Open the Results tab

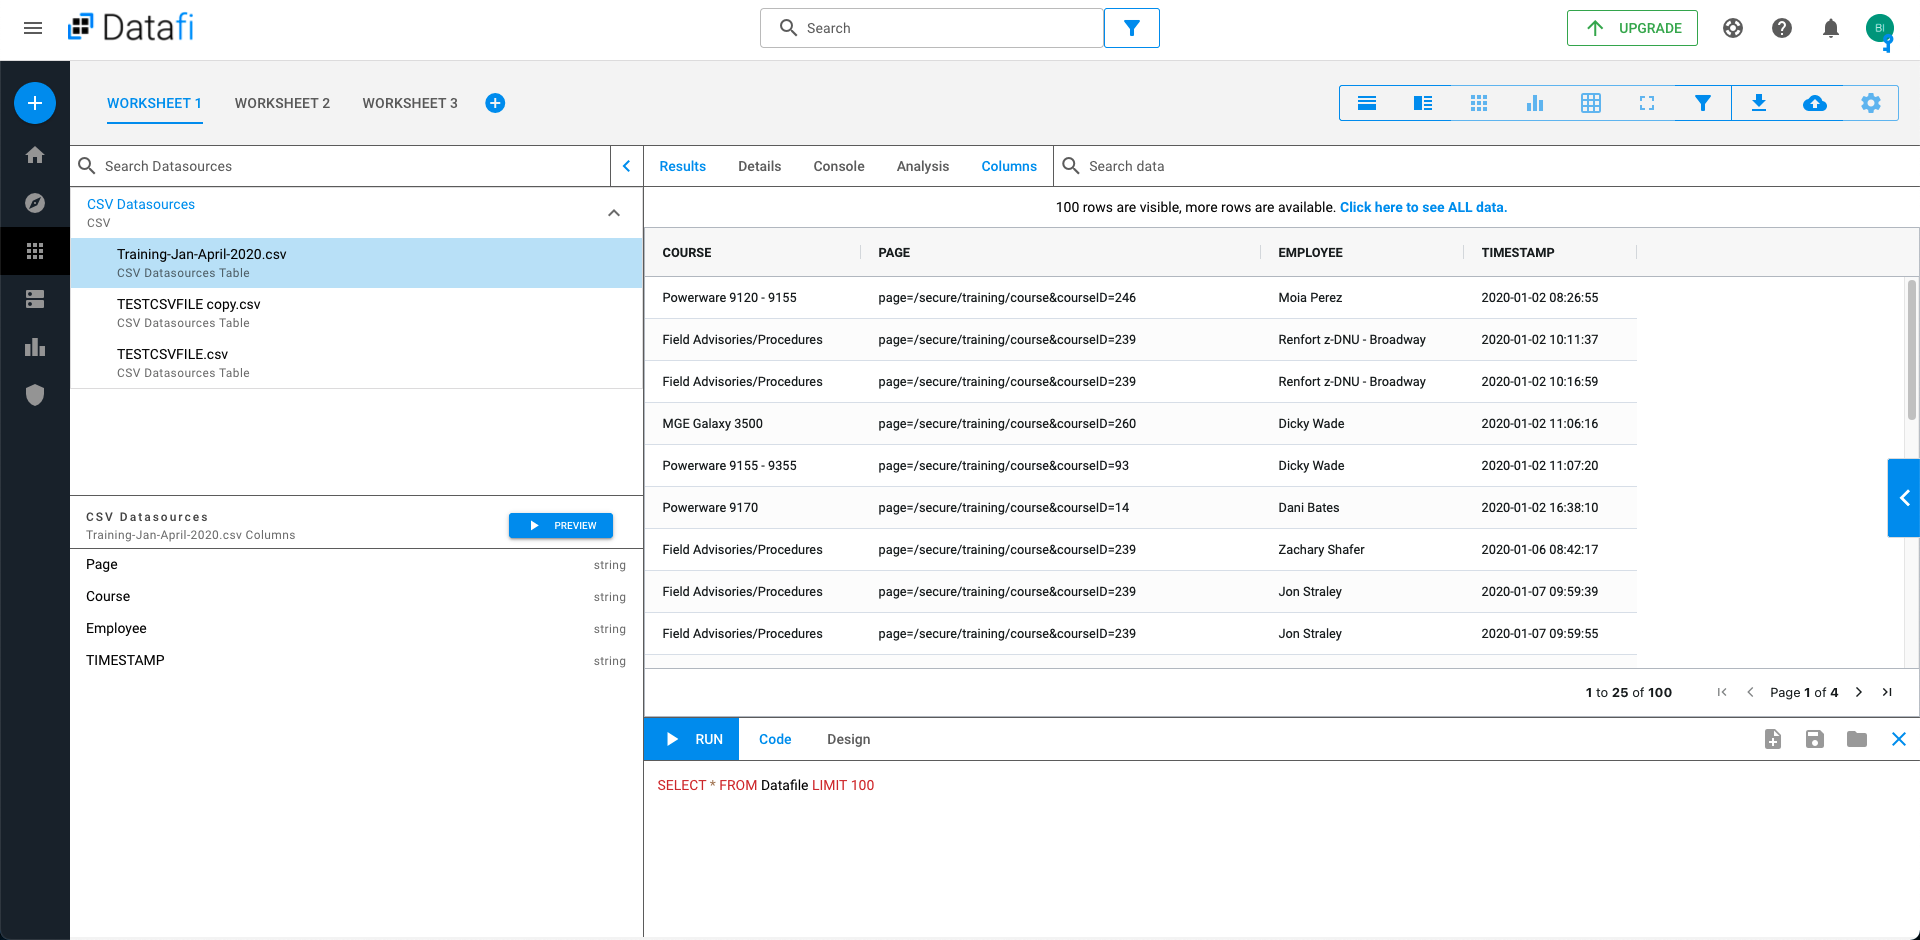(683, 166)
